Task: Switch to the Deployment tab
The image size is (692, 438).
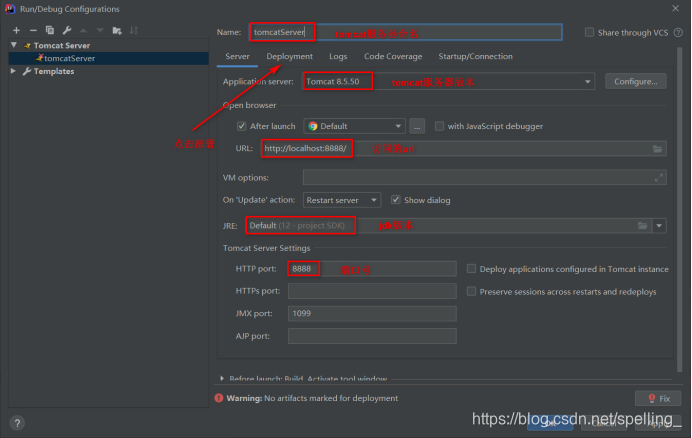Action: [x=290, y=57]
